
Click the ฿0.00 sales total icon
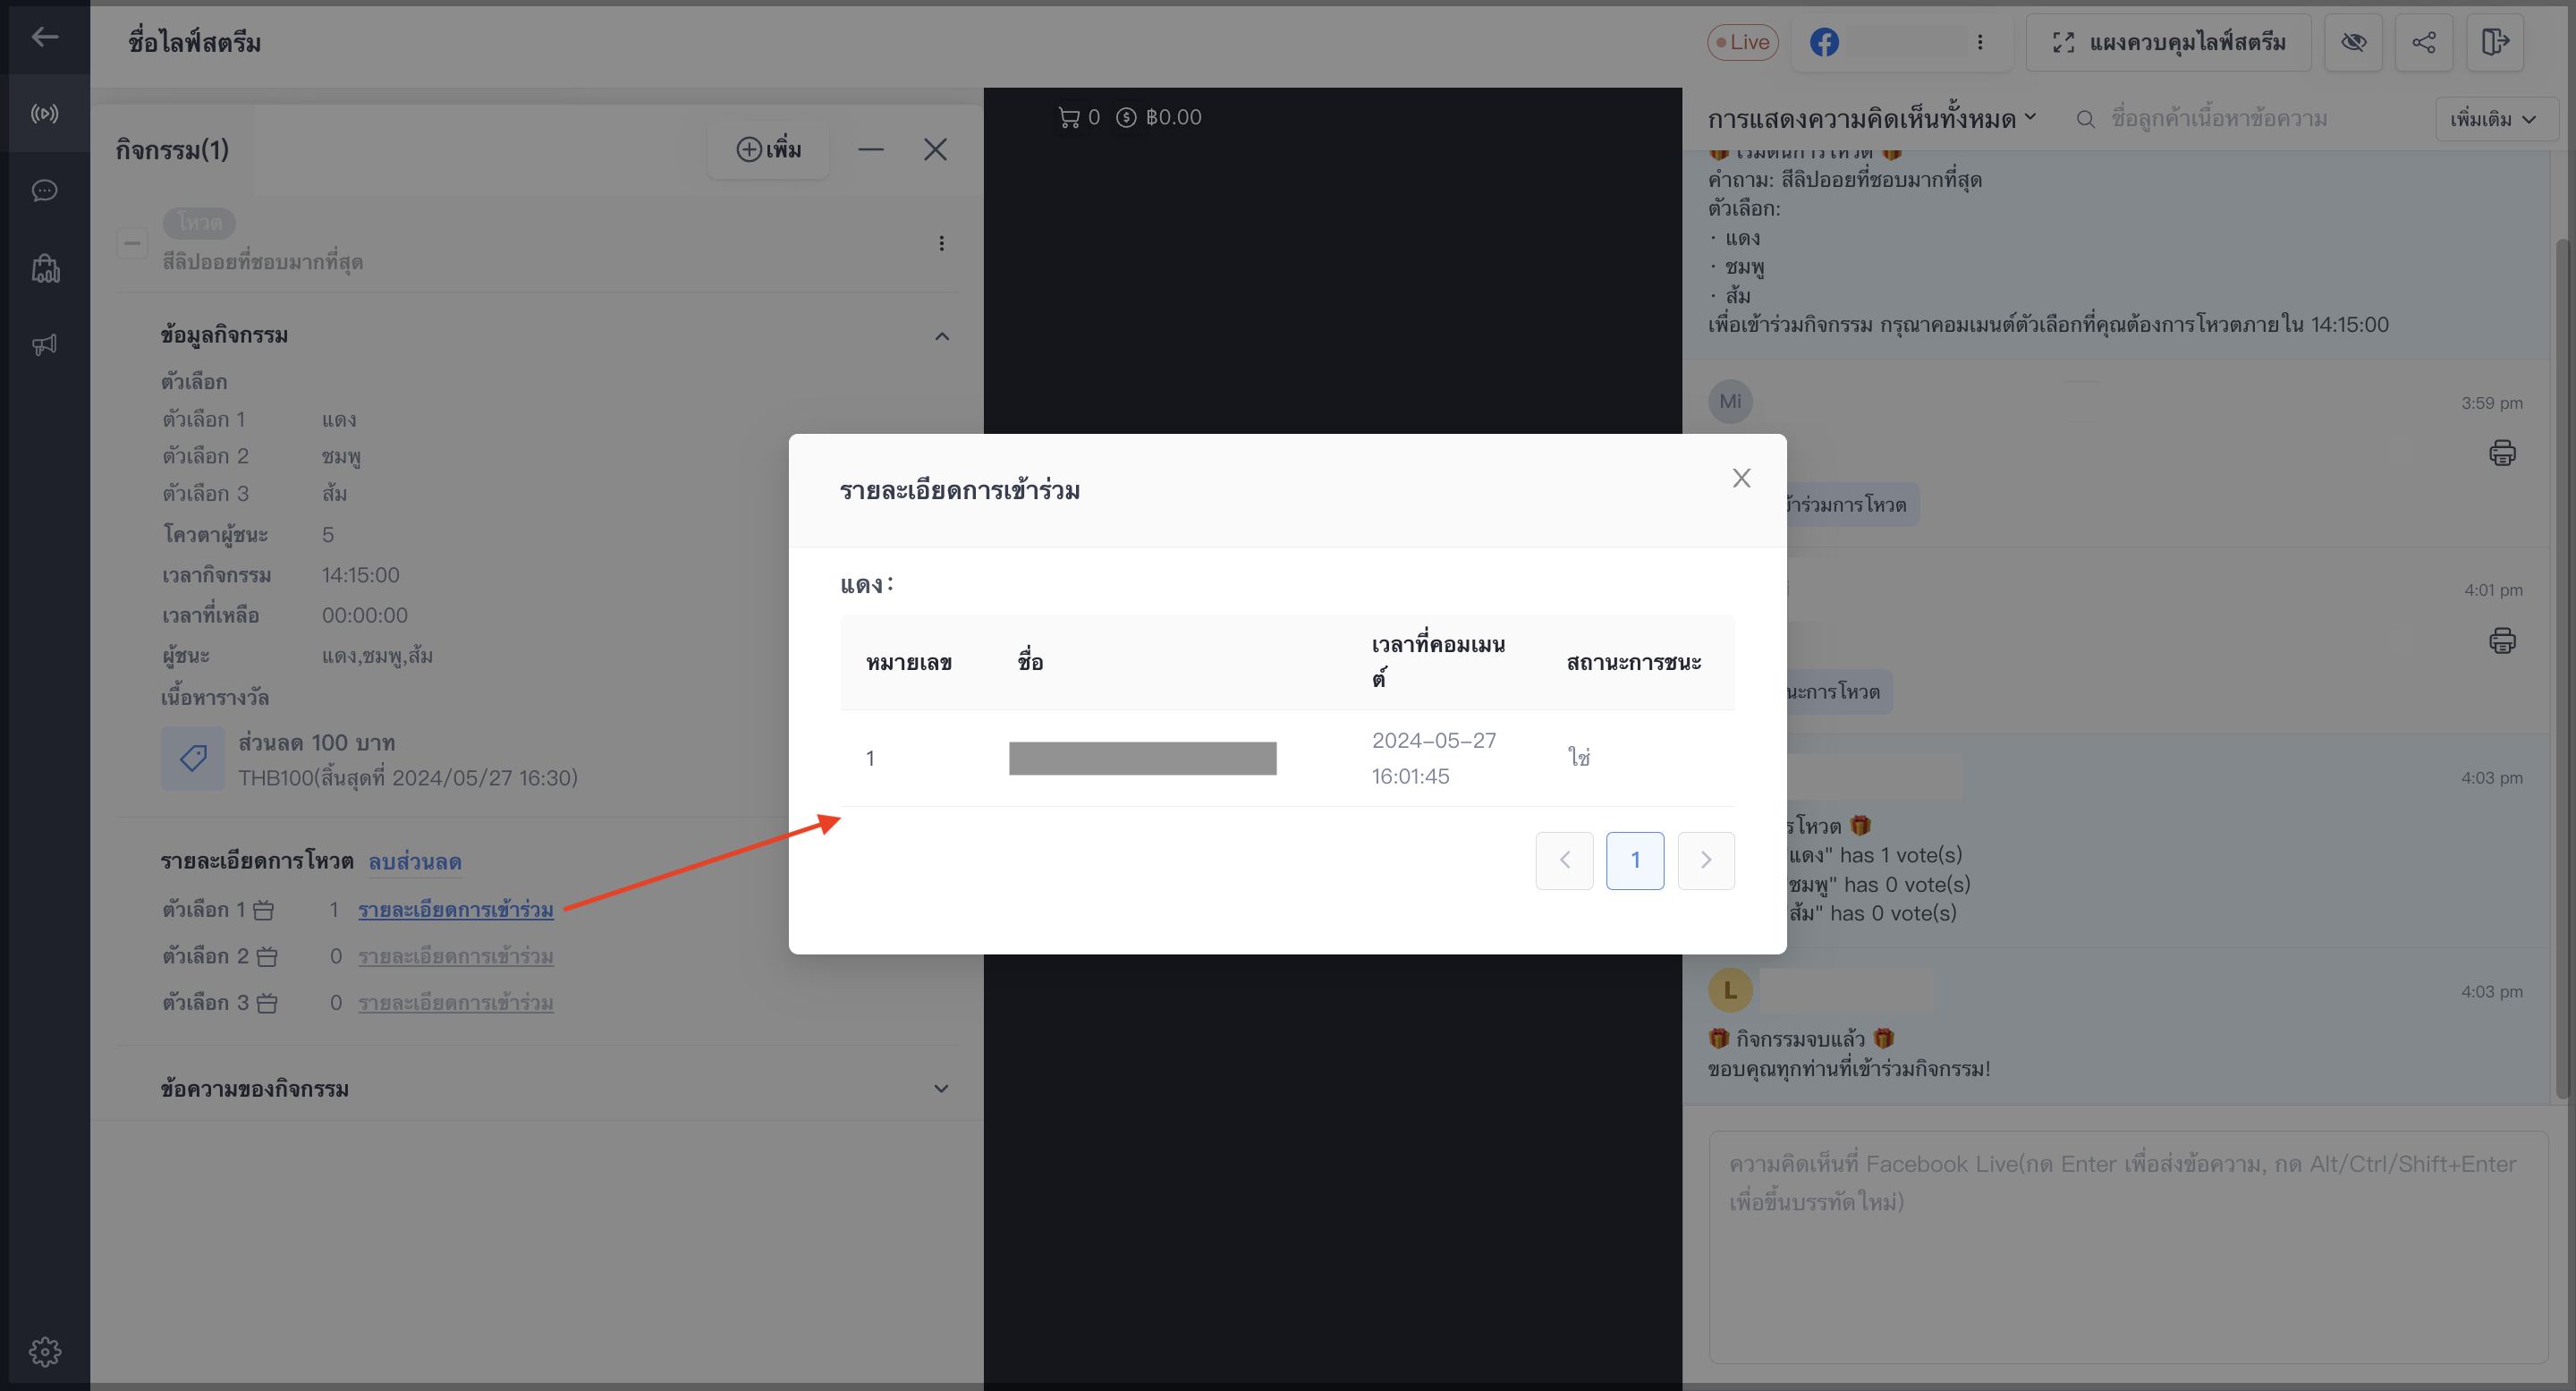(x=1126, y=118)
